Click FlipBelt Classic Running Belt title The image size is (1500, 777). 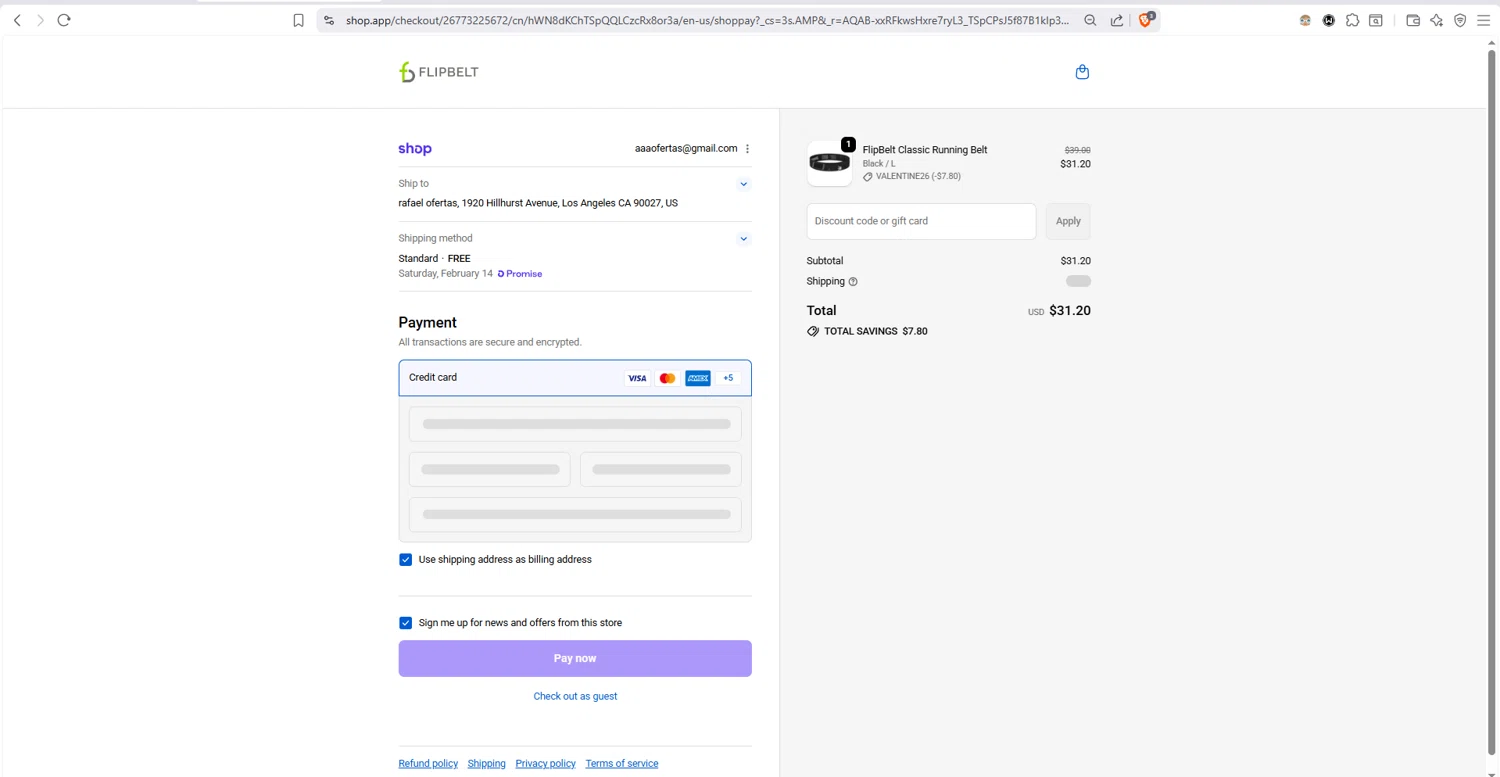click(925, 150)
